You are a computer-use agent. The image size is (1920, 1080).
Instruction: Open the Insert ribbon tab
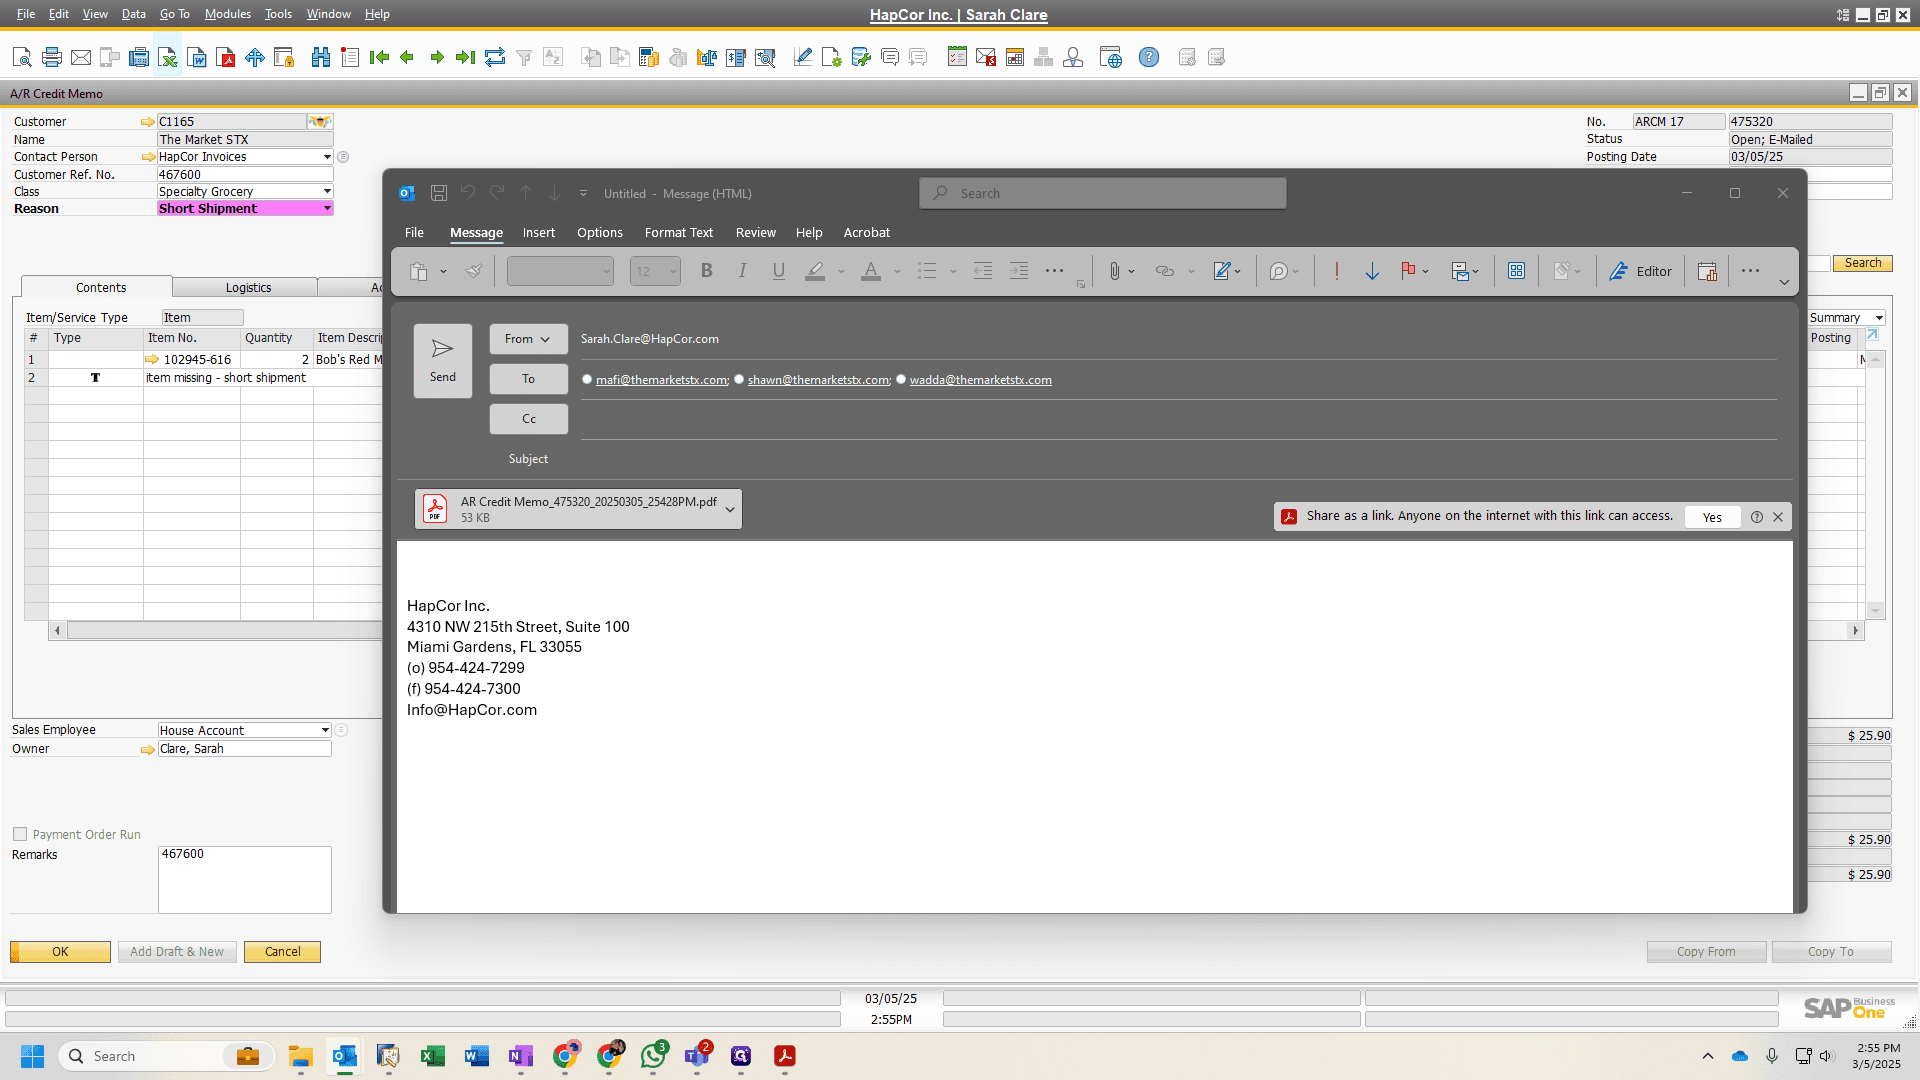(539, 233)
